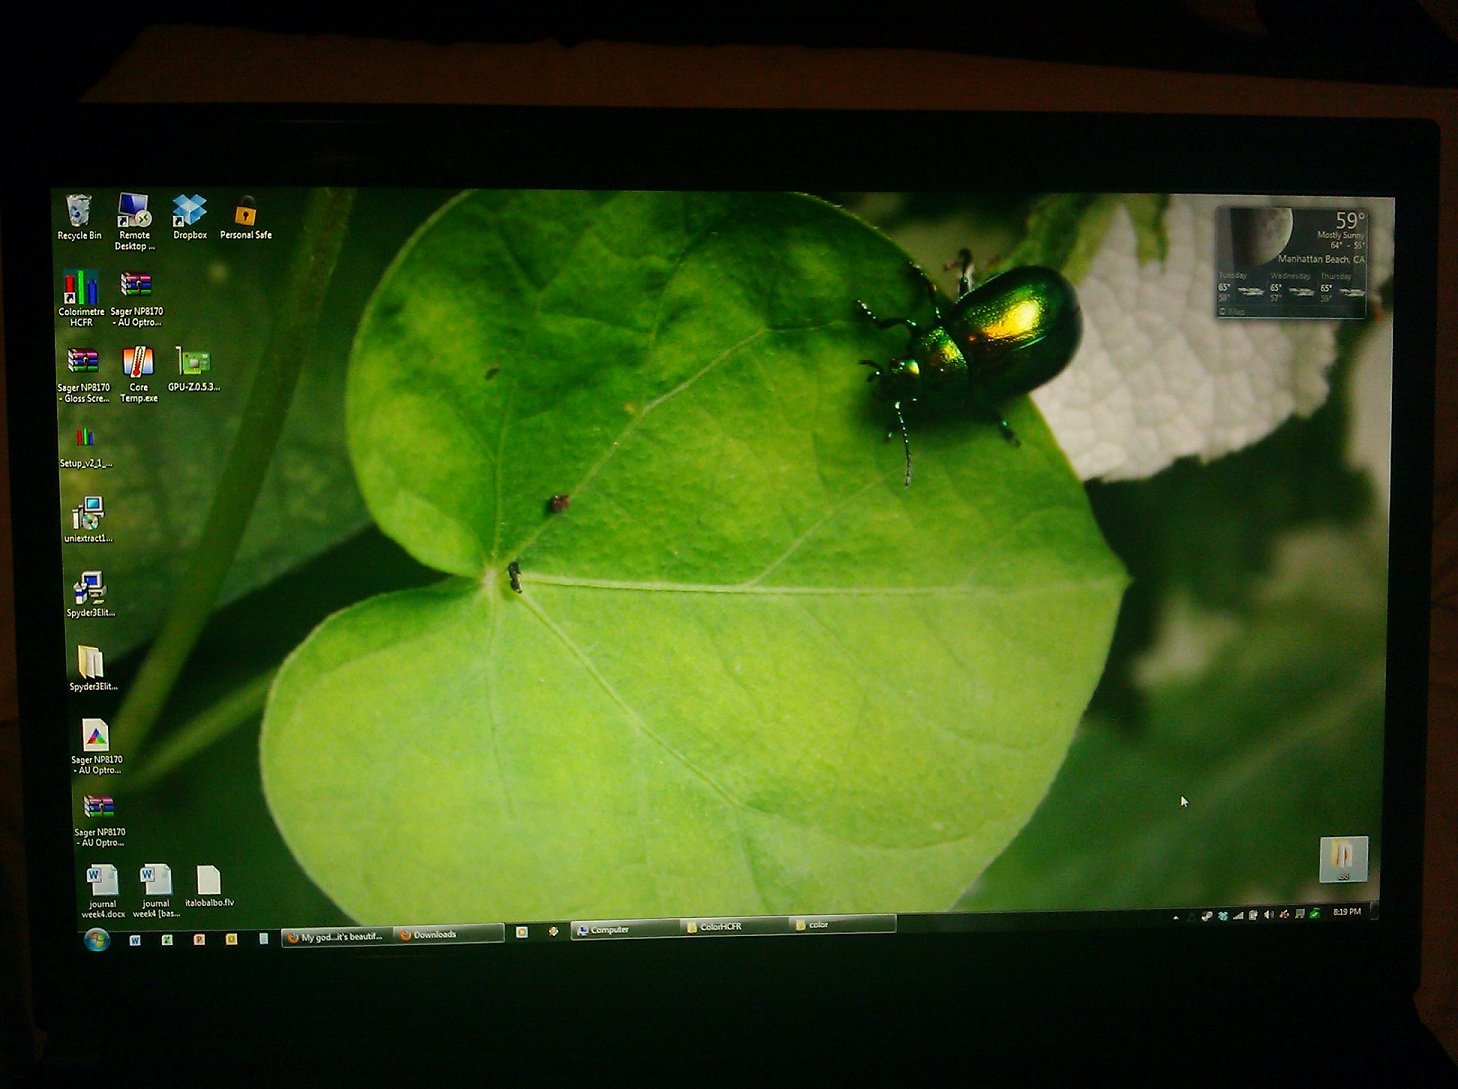
Task: Select the Sager NP8170 Gloss Scre... archive
Action: pos(83,375)
